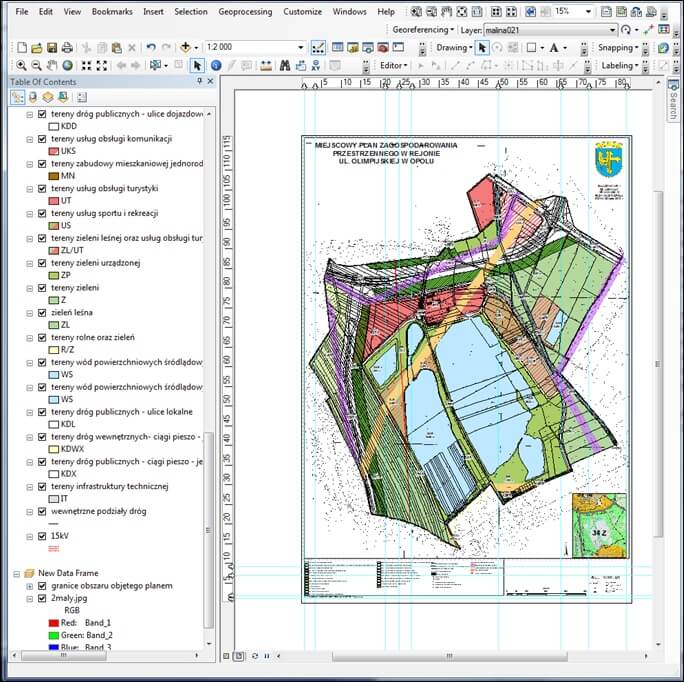This screenshot has height=682, width=684.
Task: Select the Select Elements arrow in the Tools toolbar
Action: pyautogui.click(x=197, y=65)
